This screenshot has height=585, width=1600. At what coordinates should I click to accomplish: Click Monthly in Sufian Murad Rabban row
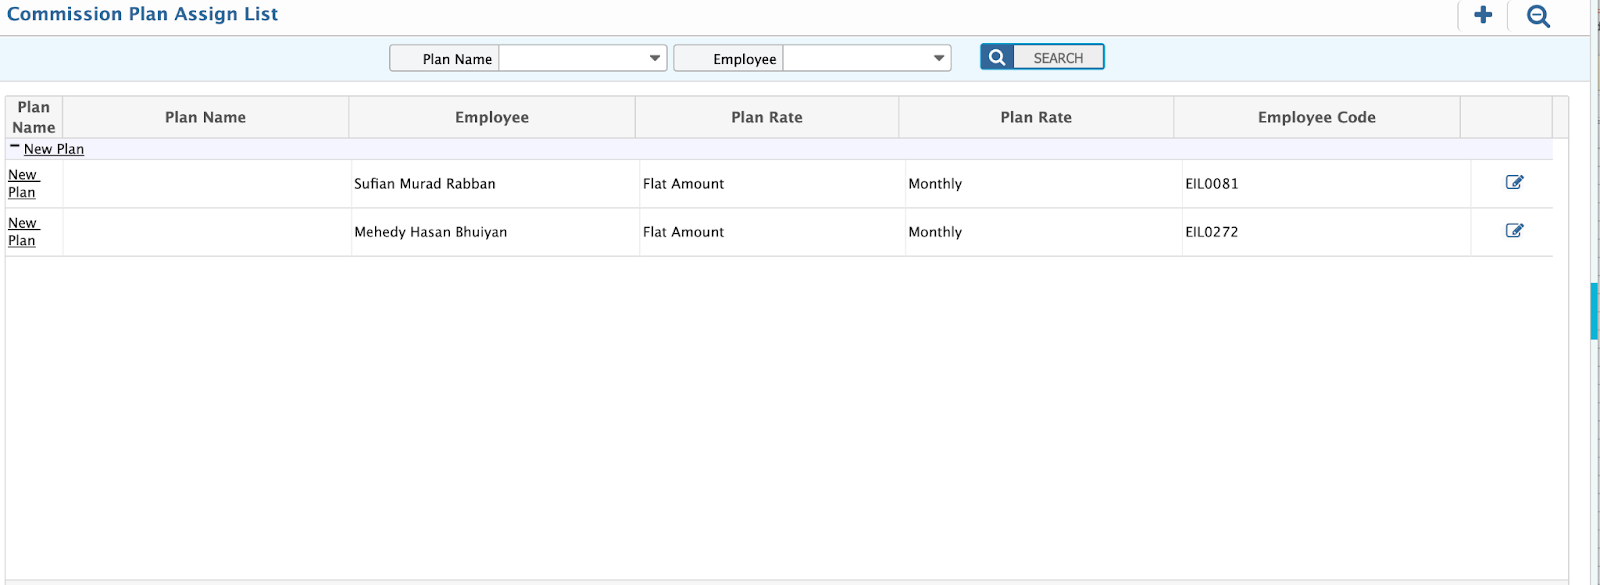point(935,183)
